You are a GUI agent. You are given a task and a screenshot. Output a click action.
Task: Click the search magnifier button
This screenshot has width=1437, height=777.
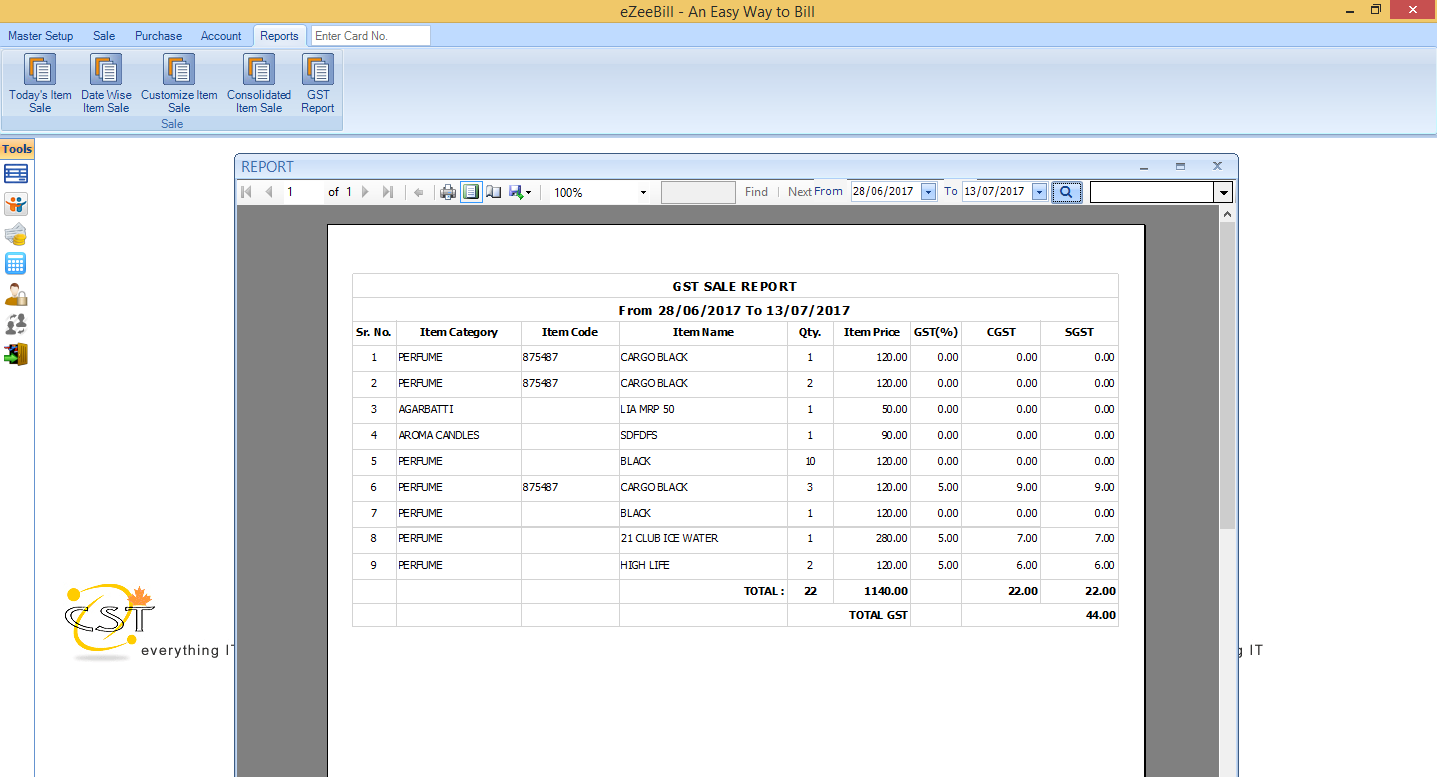pyautogui.click(x=1067, y=192)
